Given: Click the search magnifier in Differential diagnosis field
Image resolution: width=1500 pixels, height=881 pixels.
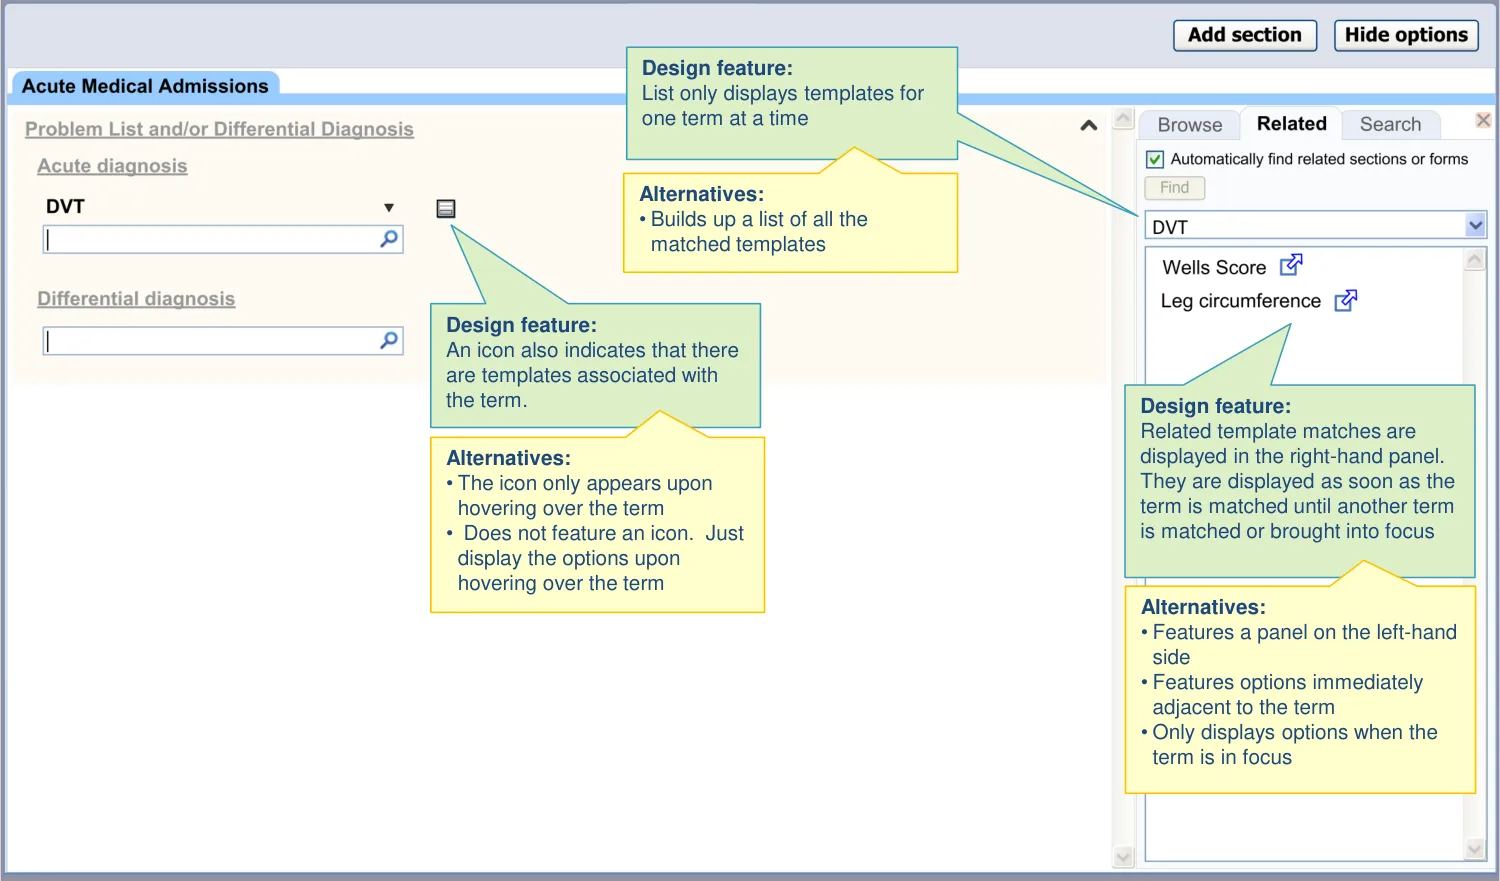Looking at the screenshot, I should pos(389,341).
